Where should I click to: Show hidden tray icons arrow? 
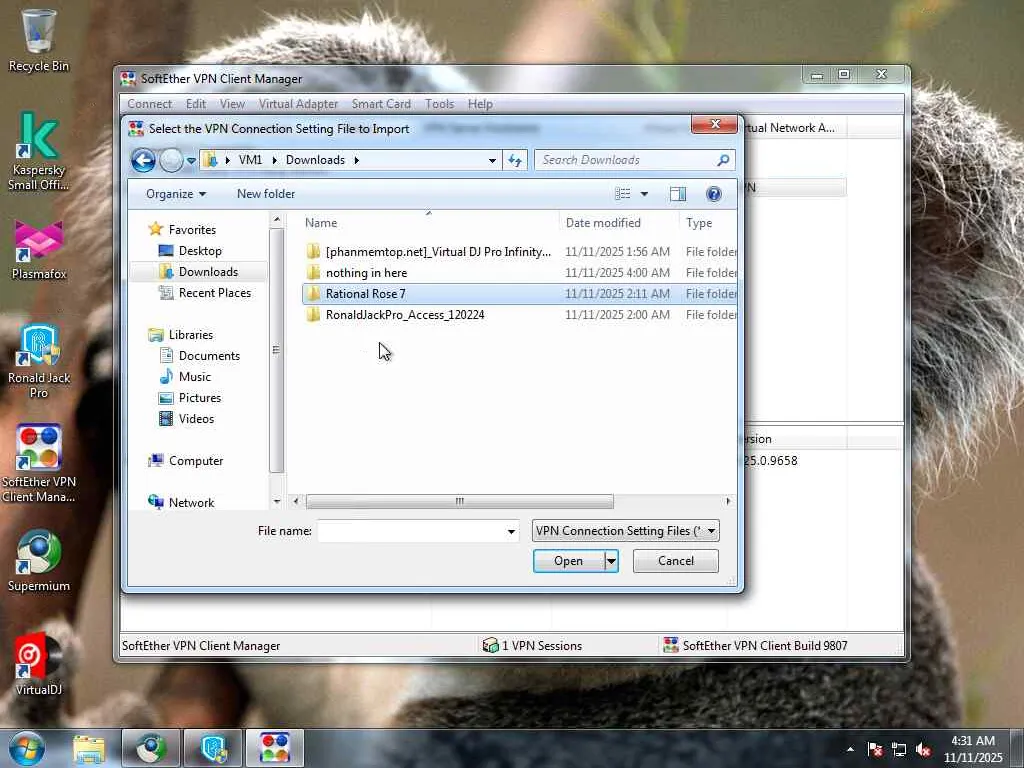(850, 749)
